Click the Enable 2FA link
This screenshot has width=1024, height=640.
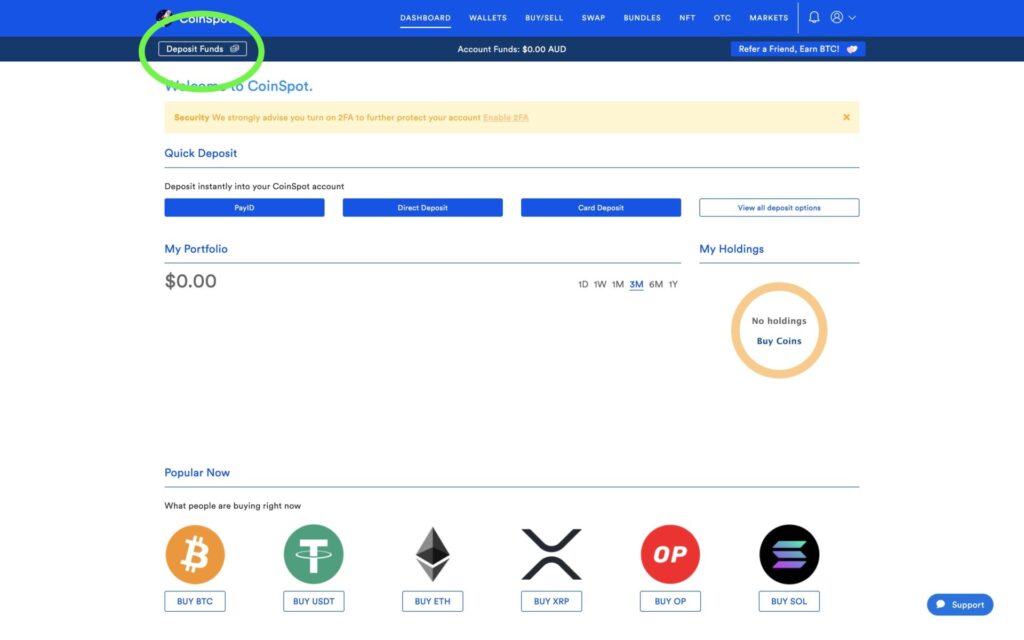[x=506, y=118]
